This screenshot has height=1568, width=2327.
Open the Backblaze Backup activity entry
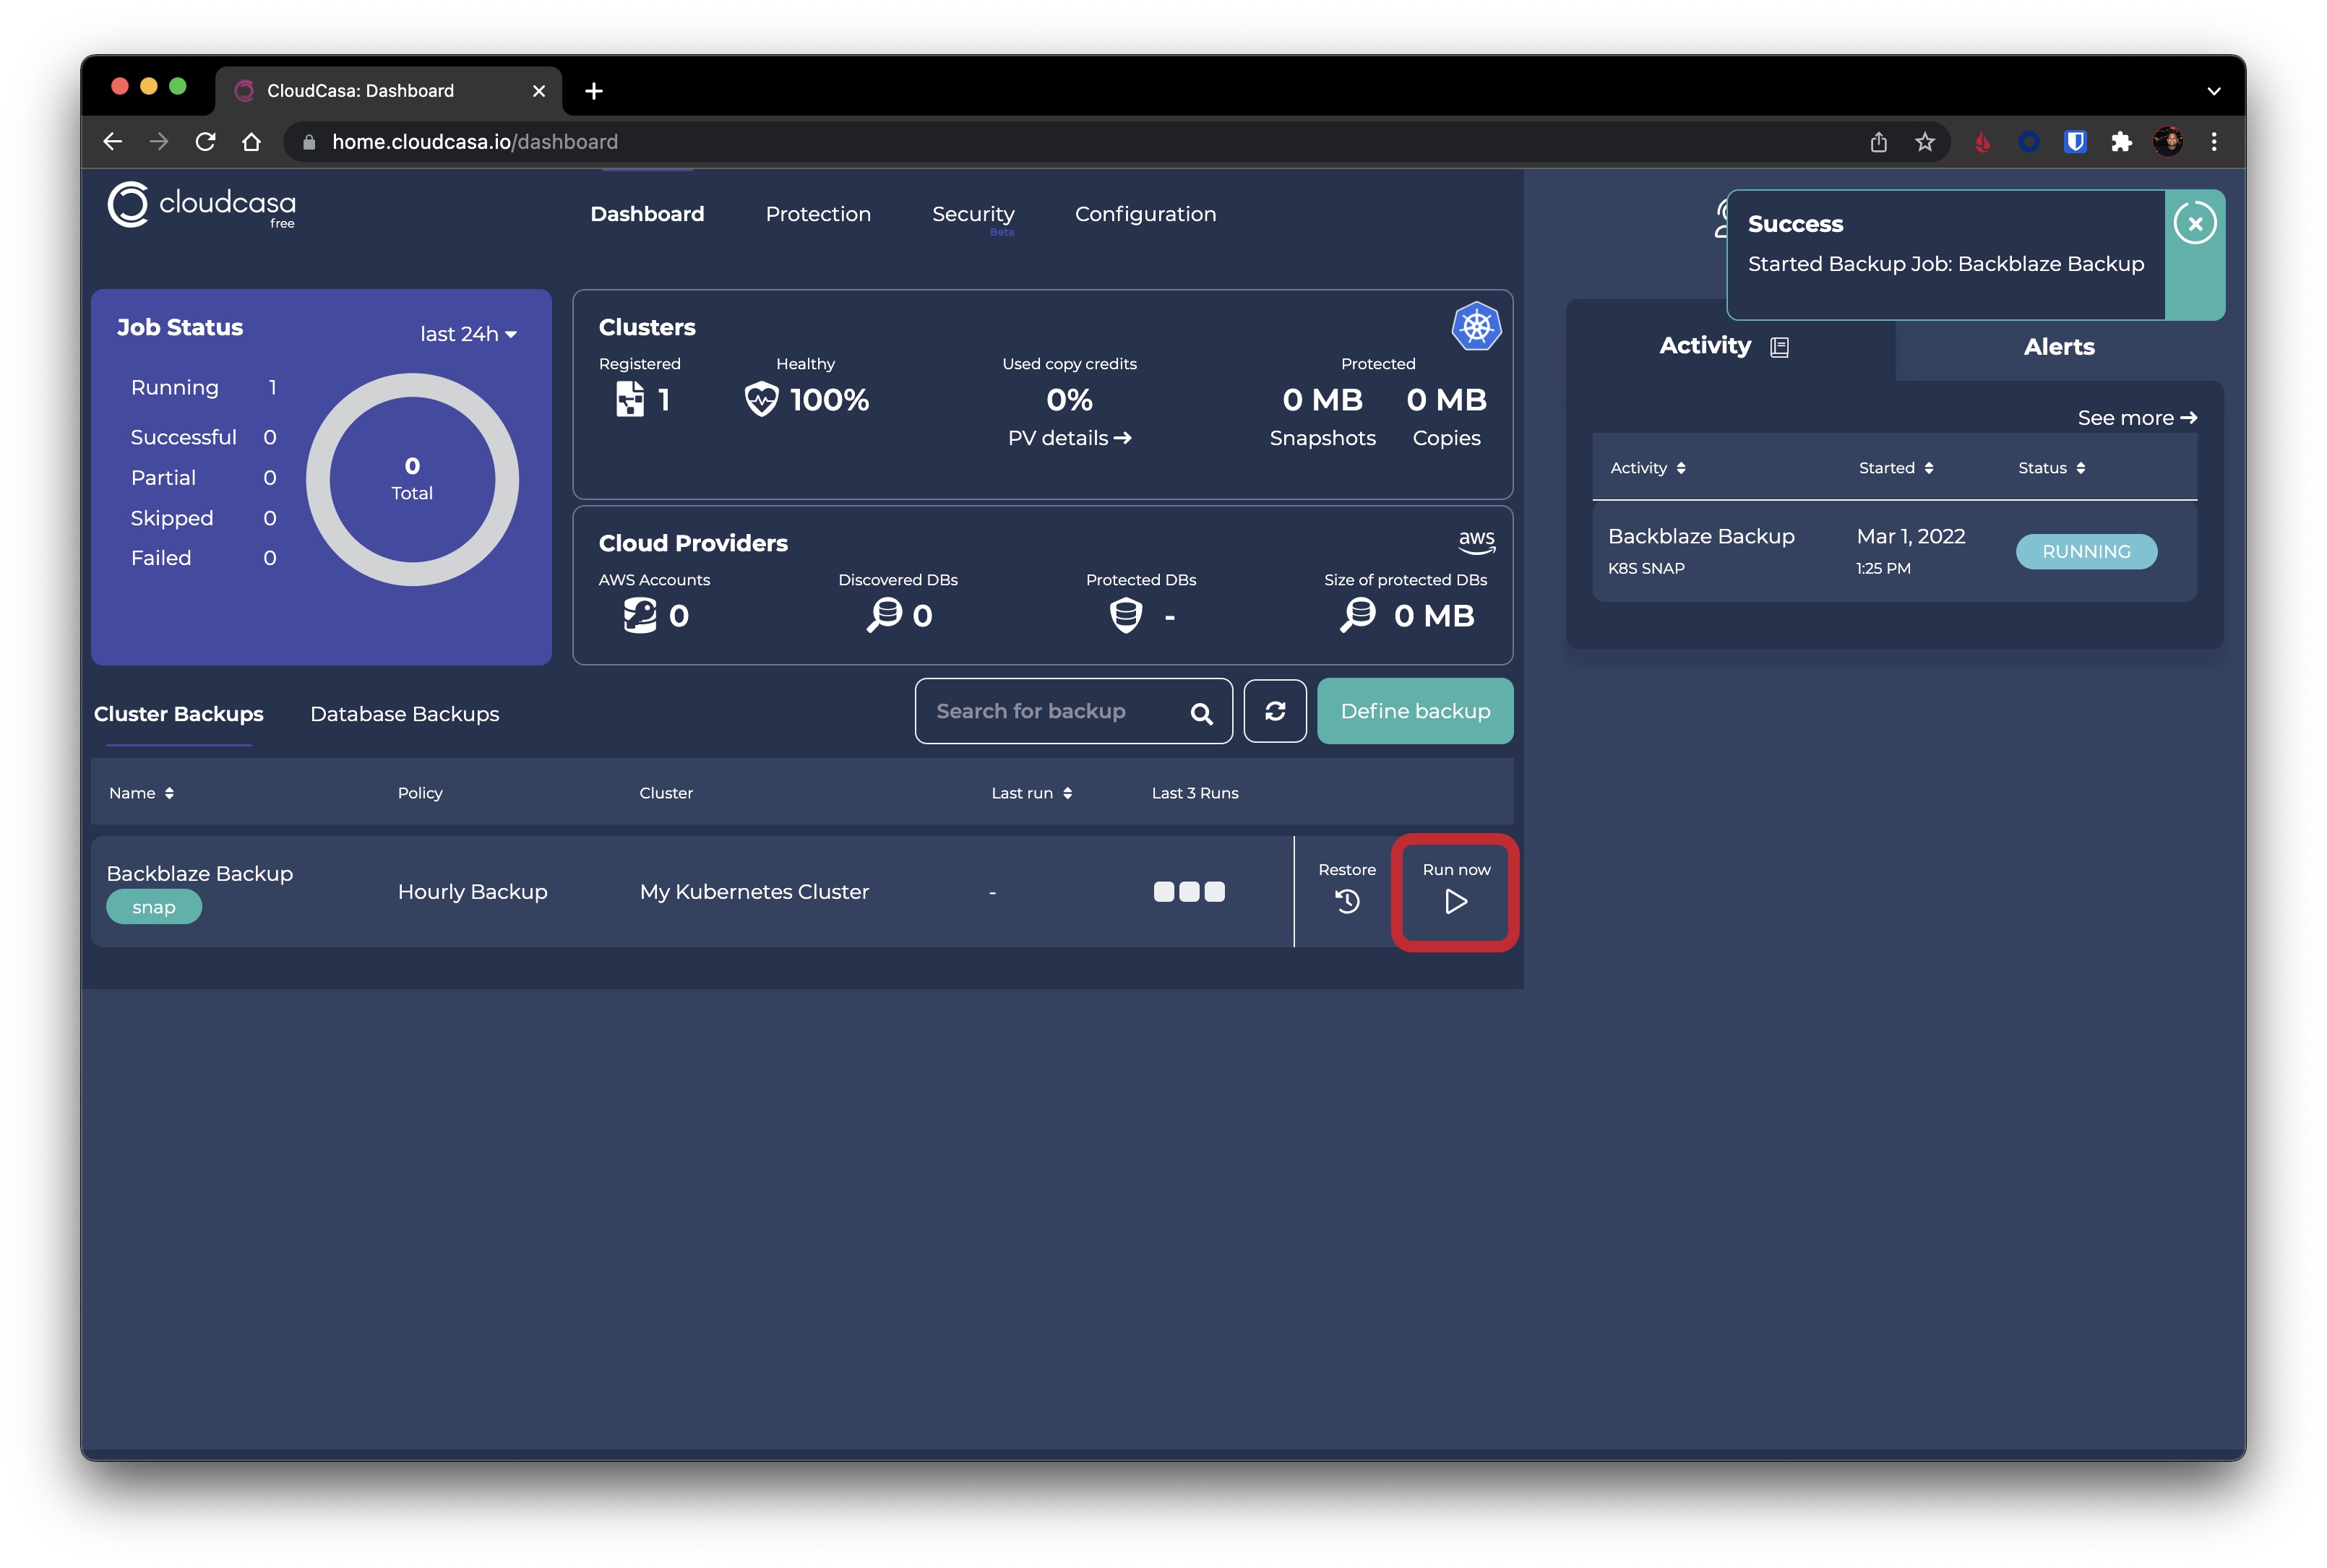coord(1893,551)
